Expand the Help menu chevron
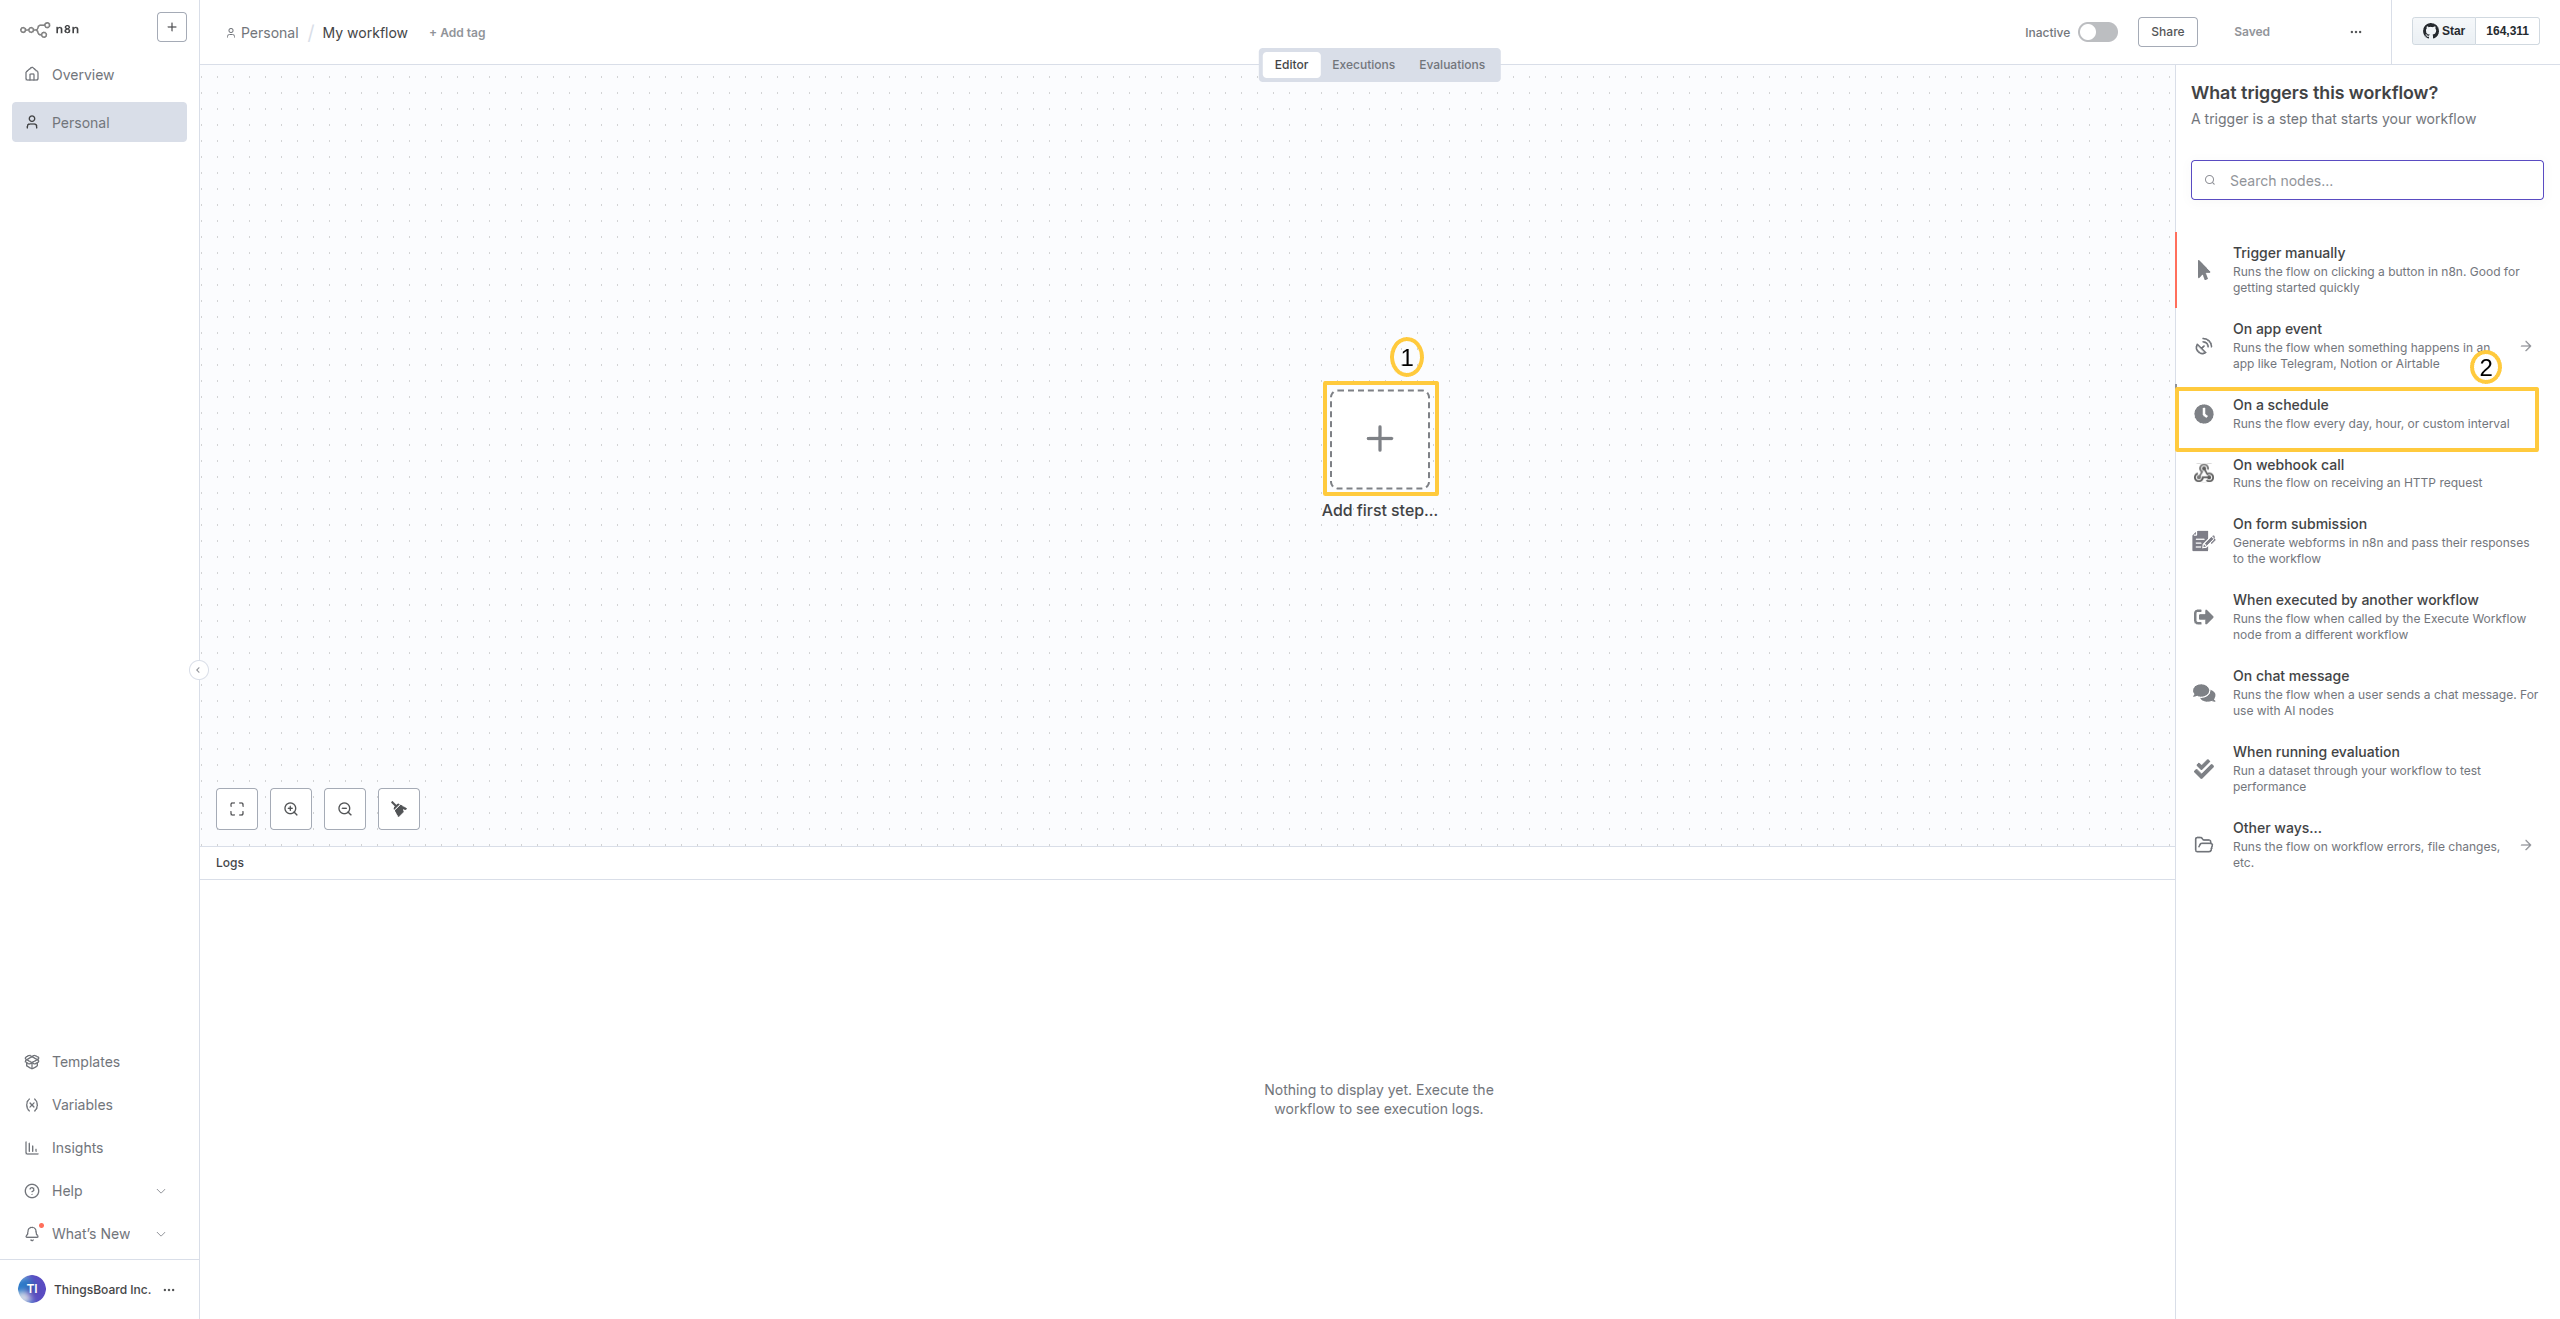Screen dimensions: 2560x1319 point(161,1191)
